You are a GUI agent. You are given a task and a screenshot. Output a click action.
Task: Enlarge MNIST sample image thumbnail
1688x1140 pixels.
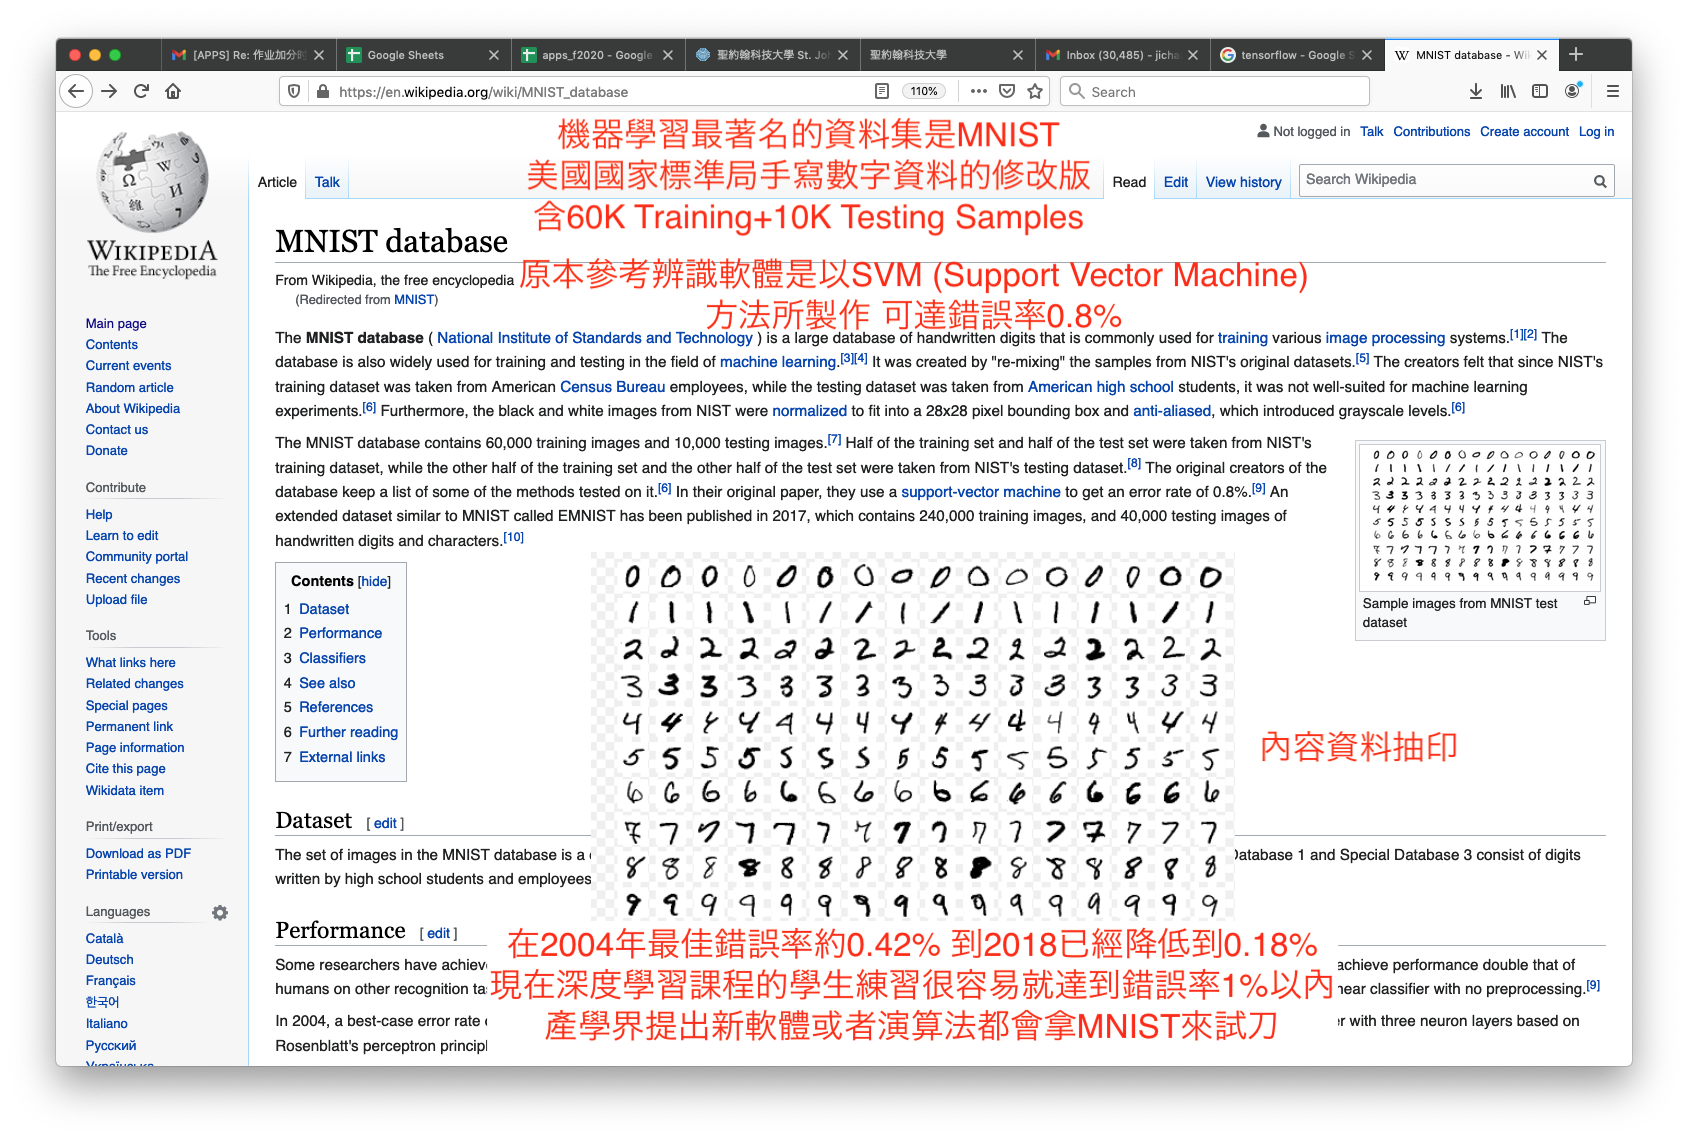pos(1590,601)
